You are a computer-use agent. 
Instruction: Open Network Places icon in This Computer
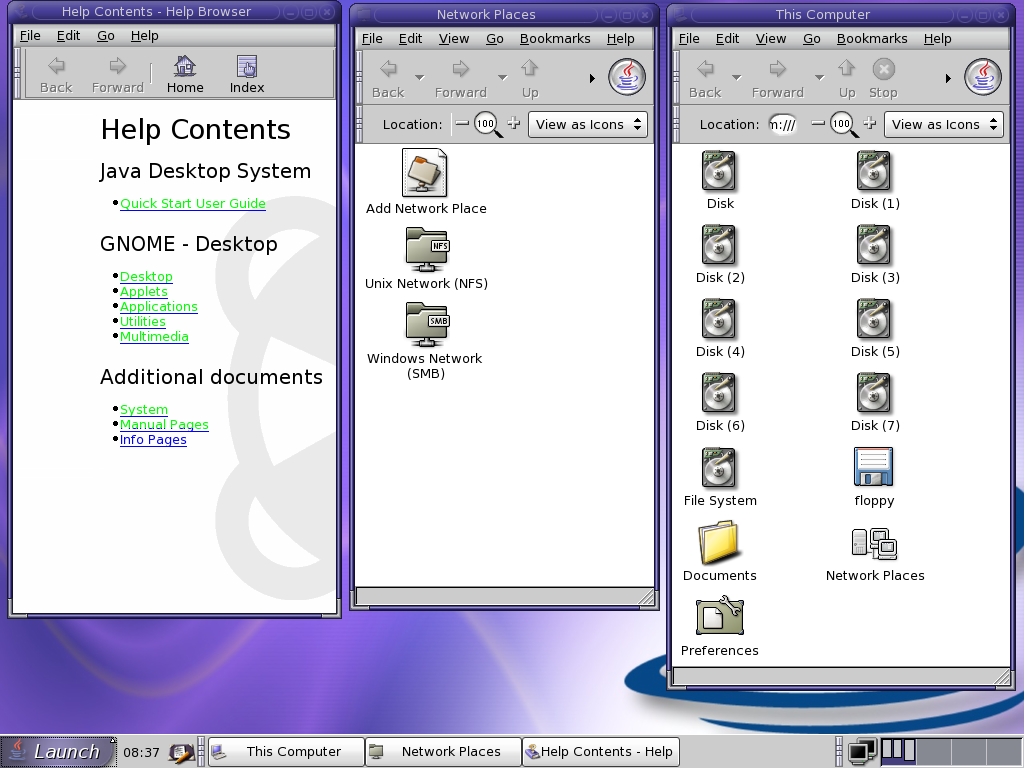click(874, 543)
